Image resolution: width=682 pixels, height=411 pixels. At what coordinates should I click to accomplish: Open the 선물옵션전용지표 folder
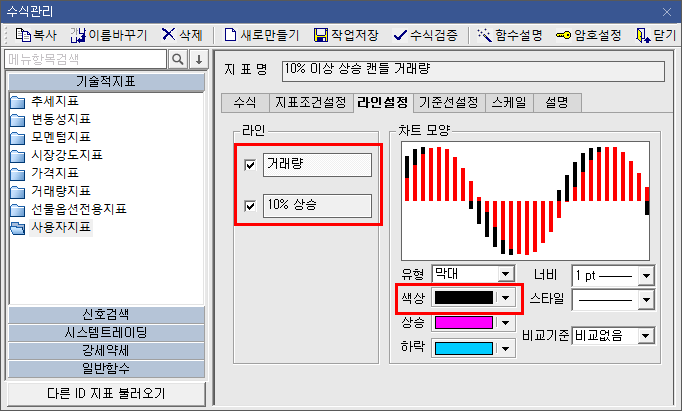pyautogui.click(x=68, y=209)
